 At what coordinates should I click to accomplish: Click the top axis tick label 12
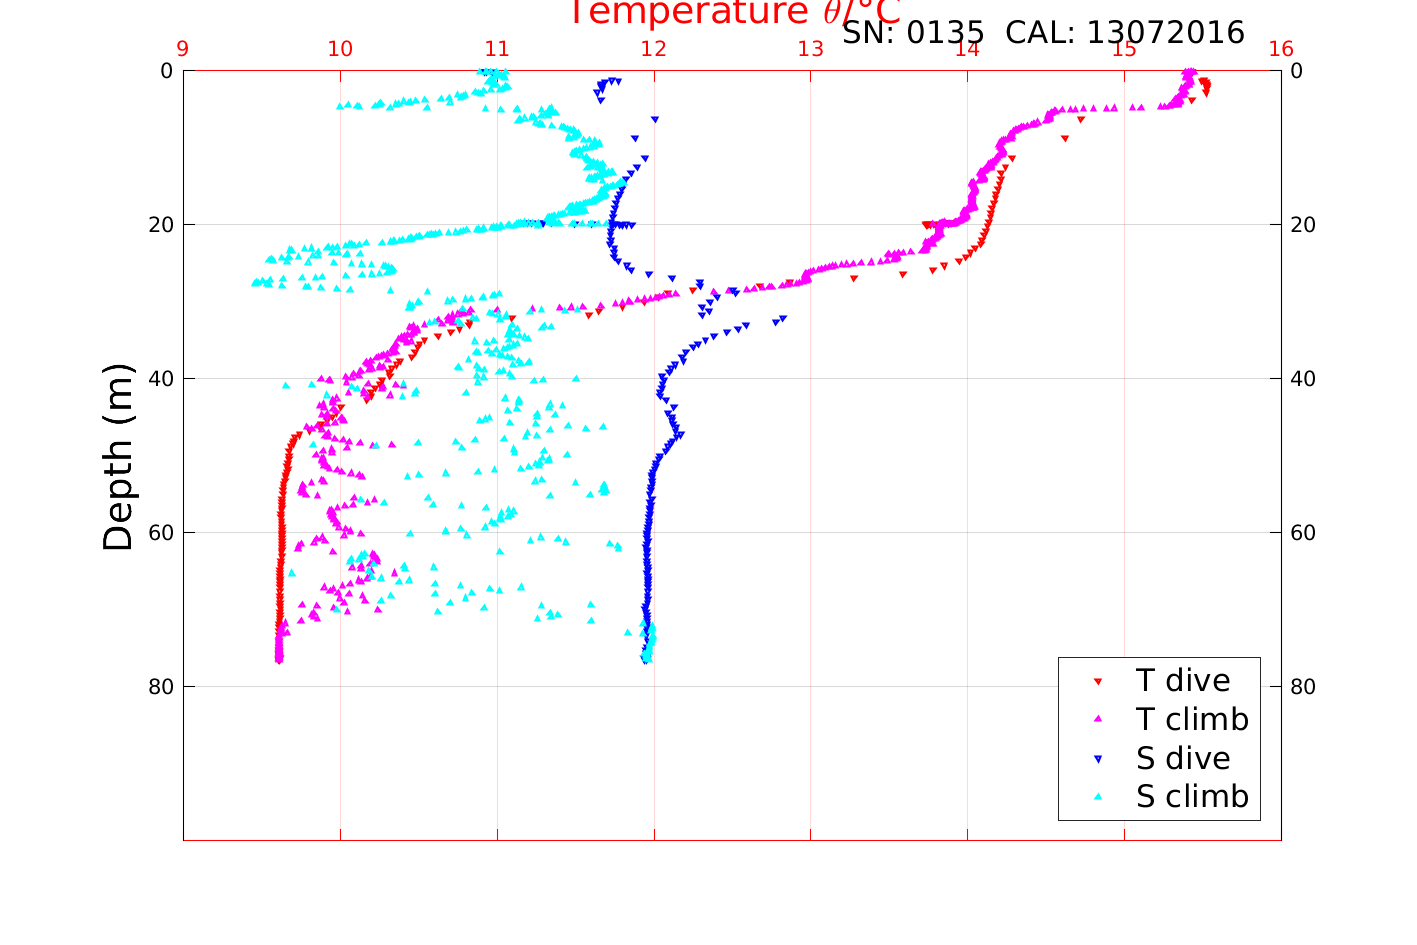point(654,49)
